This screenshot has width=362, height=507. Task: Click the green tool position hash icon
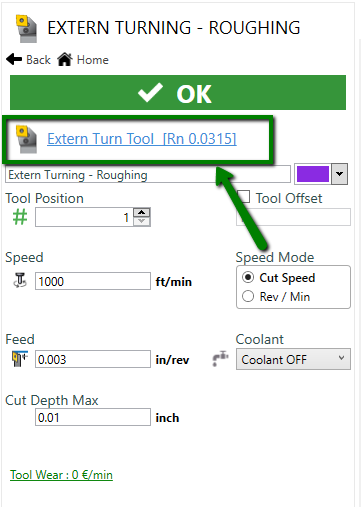coord(20,217)
